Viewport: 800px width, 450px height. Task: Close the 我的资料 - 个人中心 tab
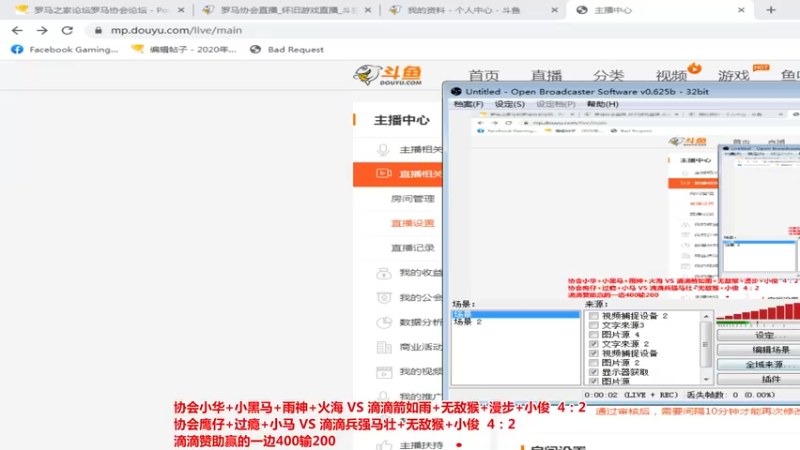(555, 10)
